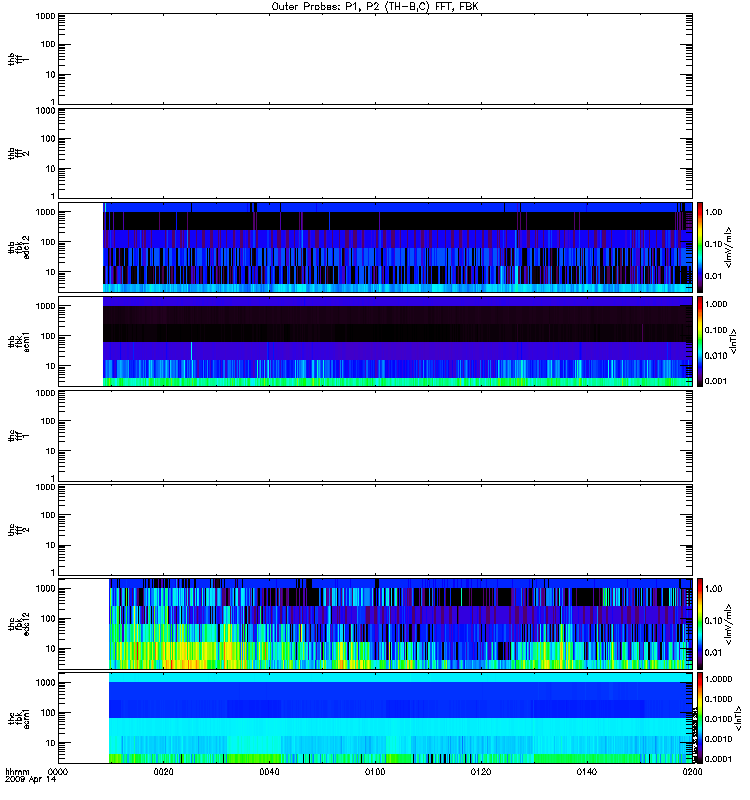This screenshot has width=750, height=800.
Task: Select the 0040 time tick label
Action: (x=269, y=771)
